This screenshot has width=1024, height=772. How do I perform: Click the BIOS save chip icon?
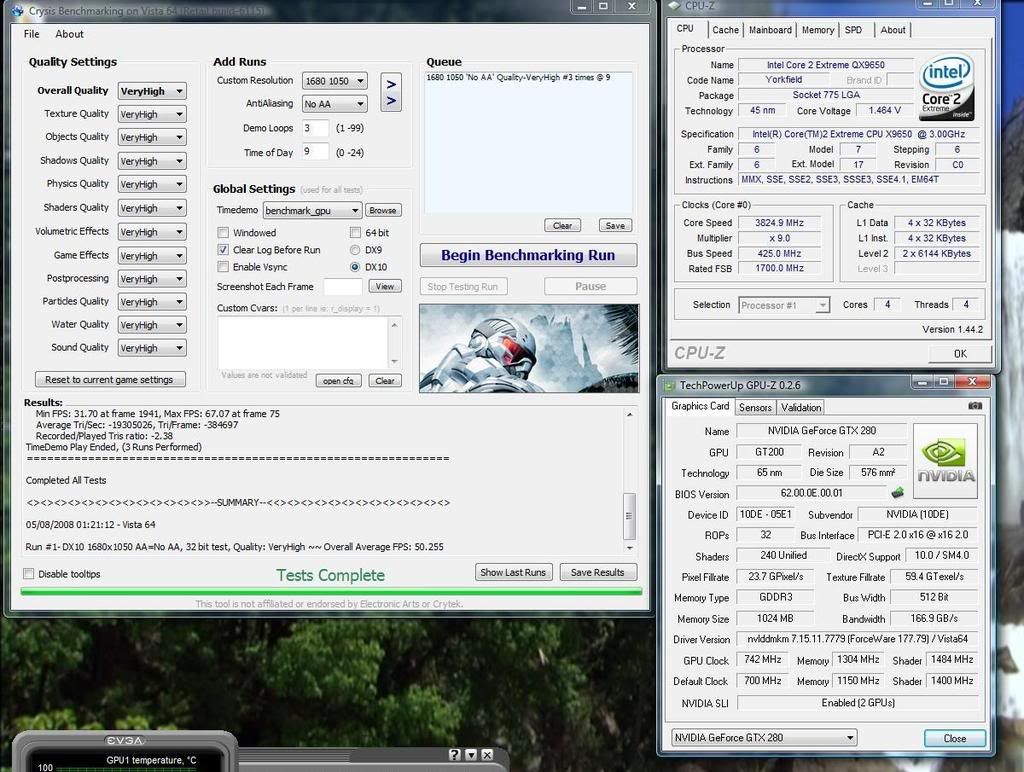point(898,492)
